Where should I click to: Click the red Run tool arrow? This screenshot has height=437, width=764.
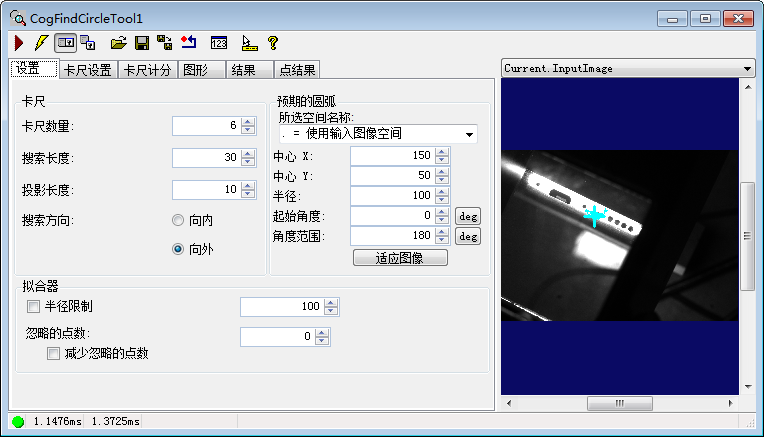tap(19, 43)
